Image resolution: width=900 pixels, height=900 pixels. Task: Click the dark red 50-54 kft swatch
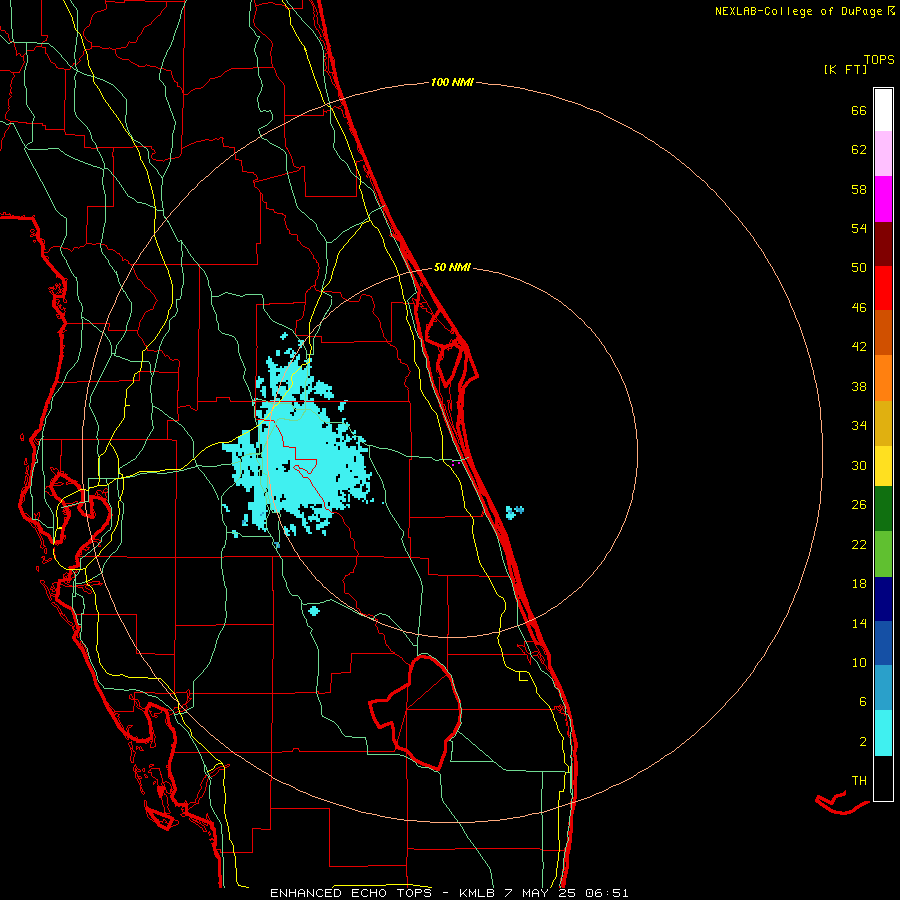883,244
